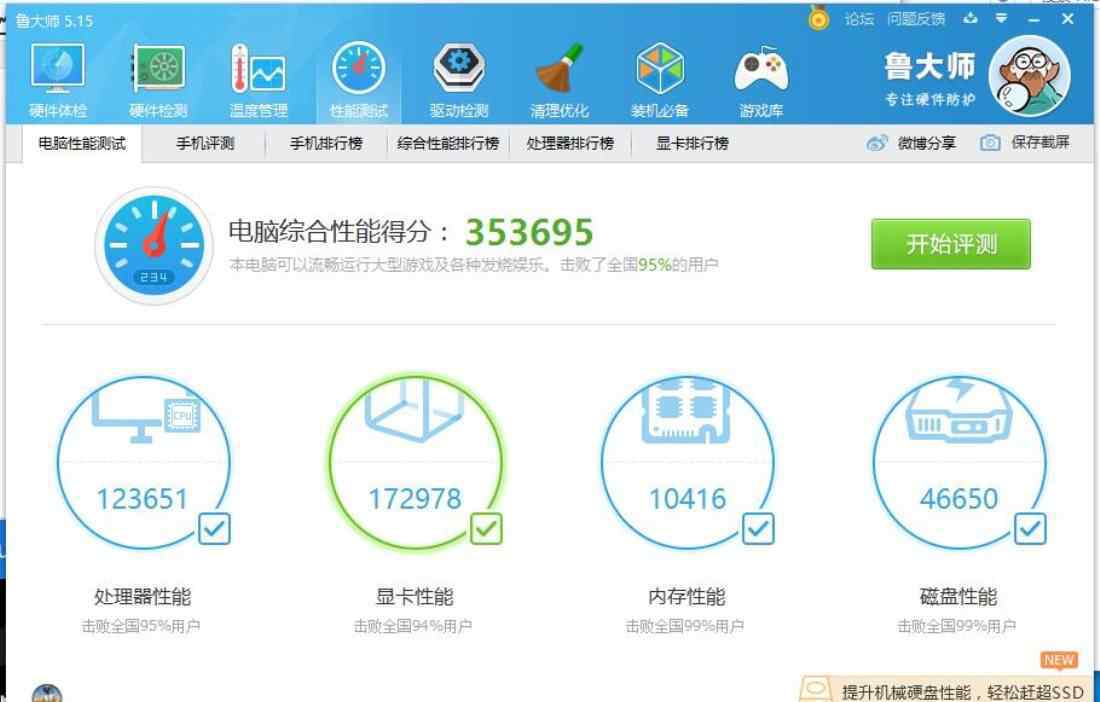Switch to 电脑性能测试 tab
The height and width of the screenshot is (702, 1100).
pyautogui.click(x=82, y=144)
